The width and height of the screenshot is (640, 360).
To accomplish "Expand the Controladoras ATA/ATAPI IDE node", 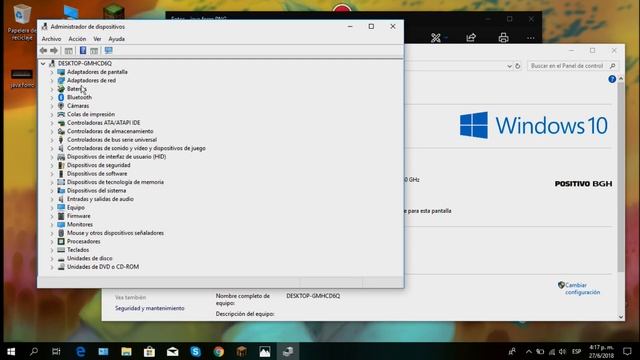I will click(52, 123).
